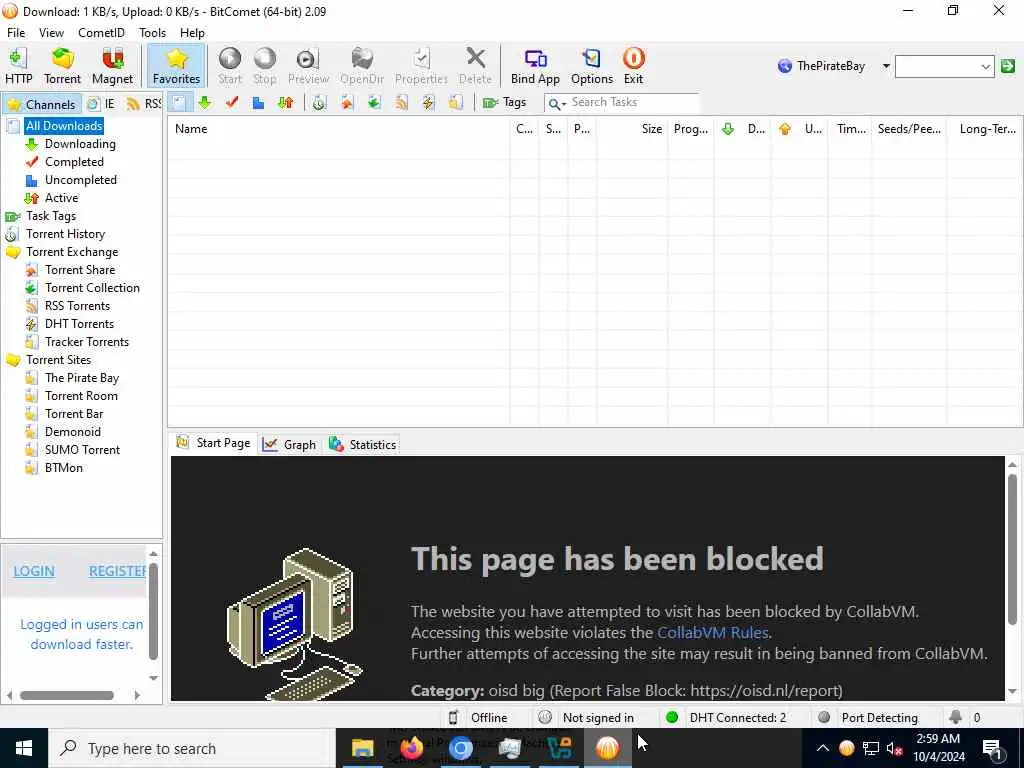The width and height of the screenshot is (1024, 768).
Task: Open the Torrent toolbar button
Action: coord(62,65)
